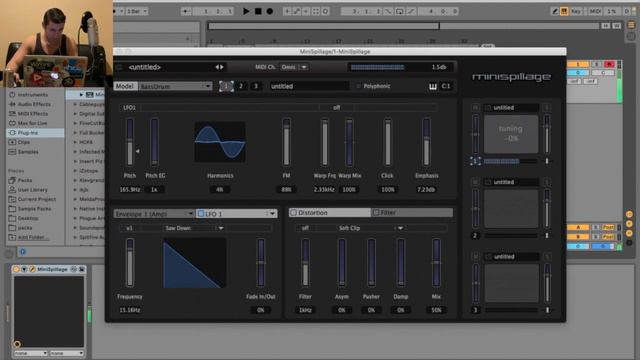Open the Saw Down waveform dropdown

[x=194, y=228]
